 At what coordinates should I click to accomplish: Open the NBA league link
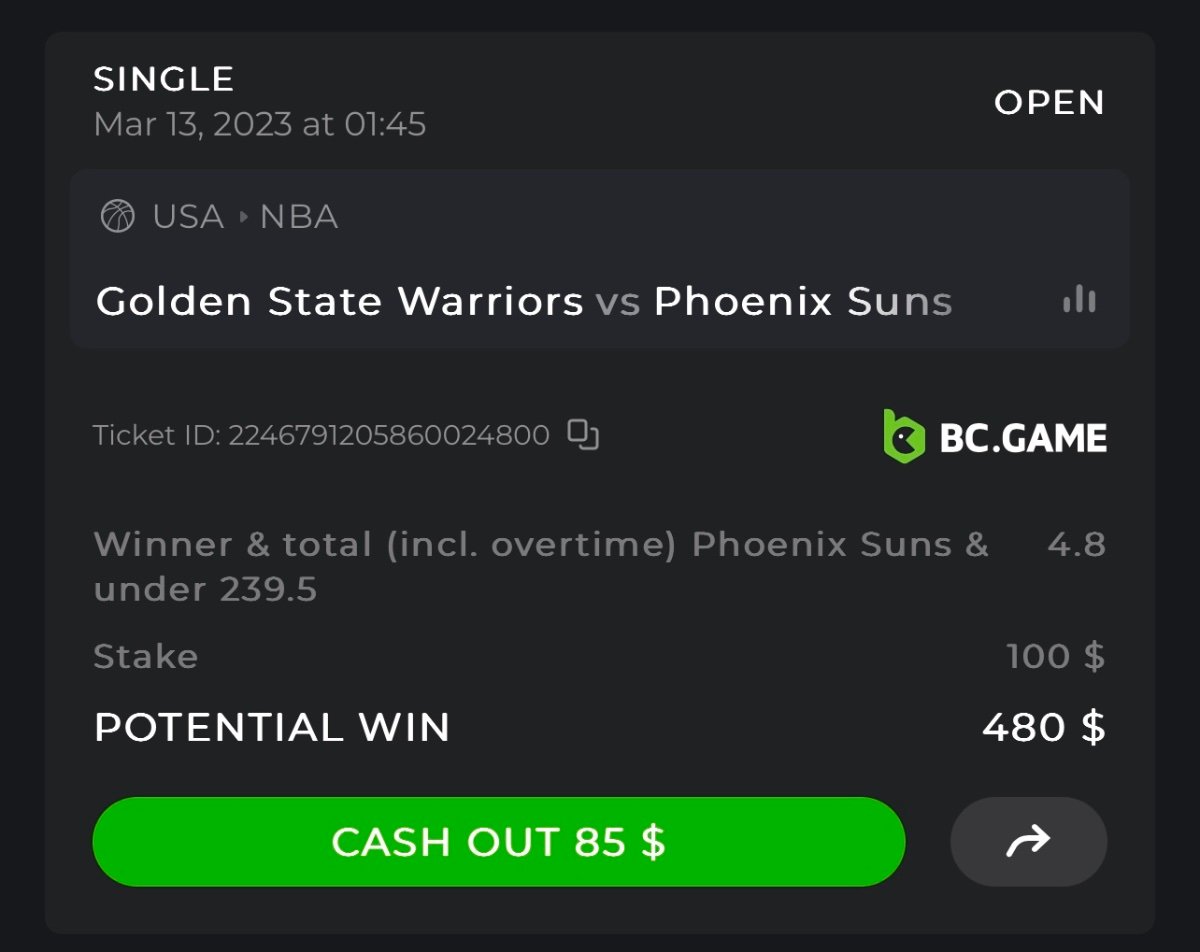(x=299, y=217)
